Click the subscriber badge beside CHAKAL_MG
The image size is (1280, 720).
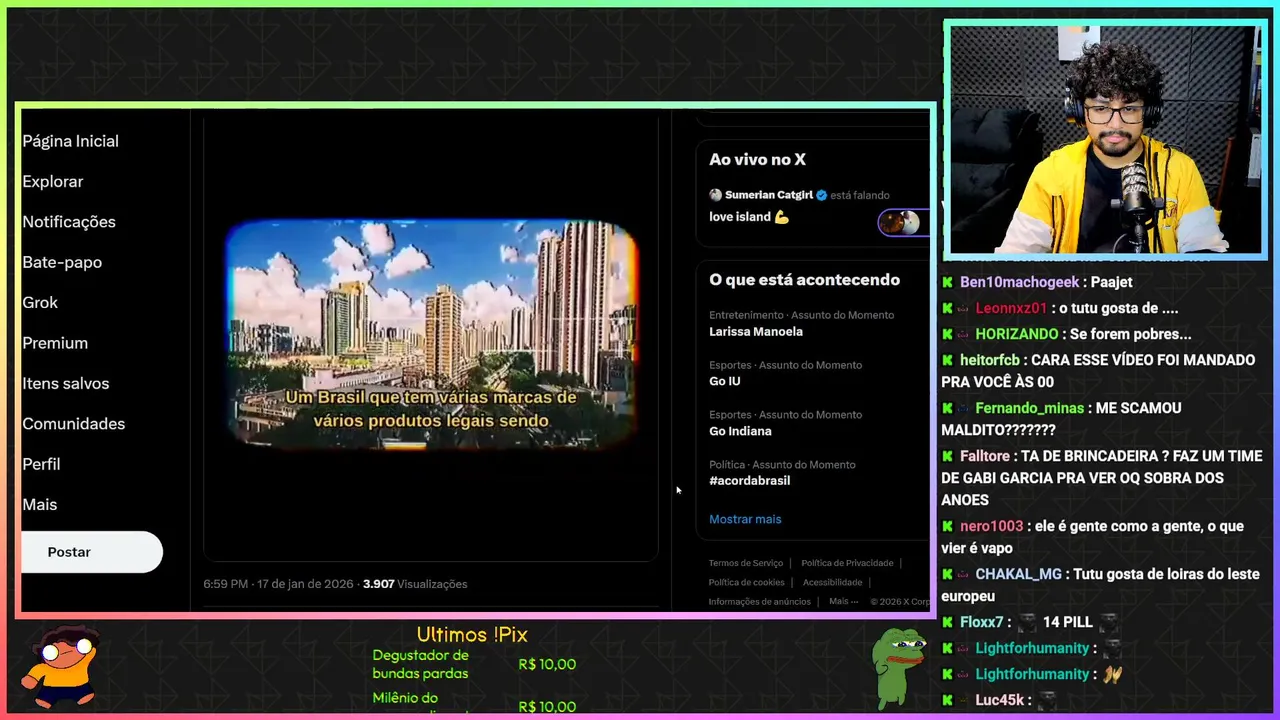(965, 575)
